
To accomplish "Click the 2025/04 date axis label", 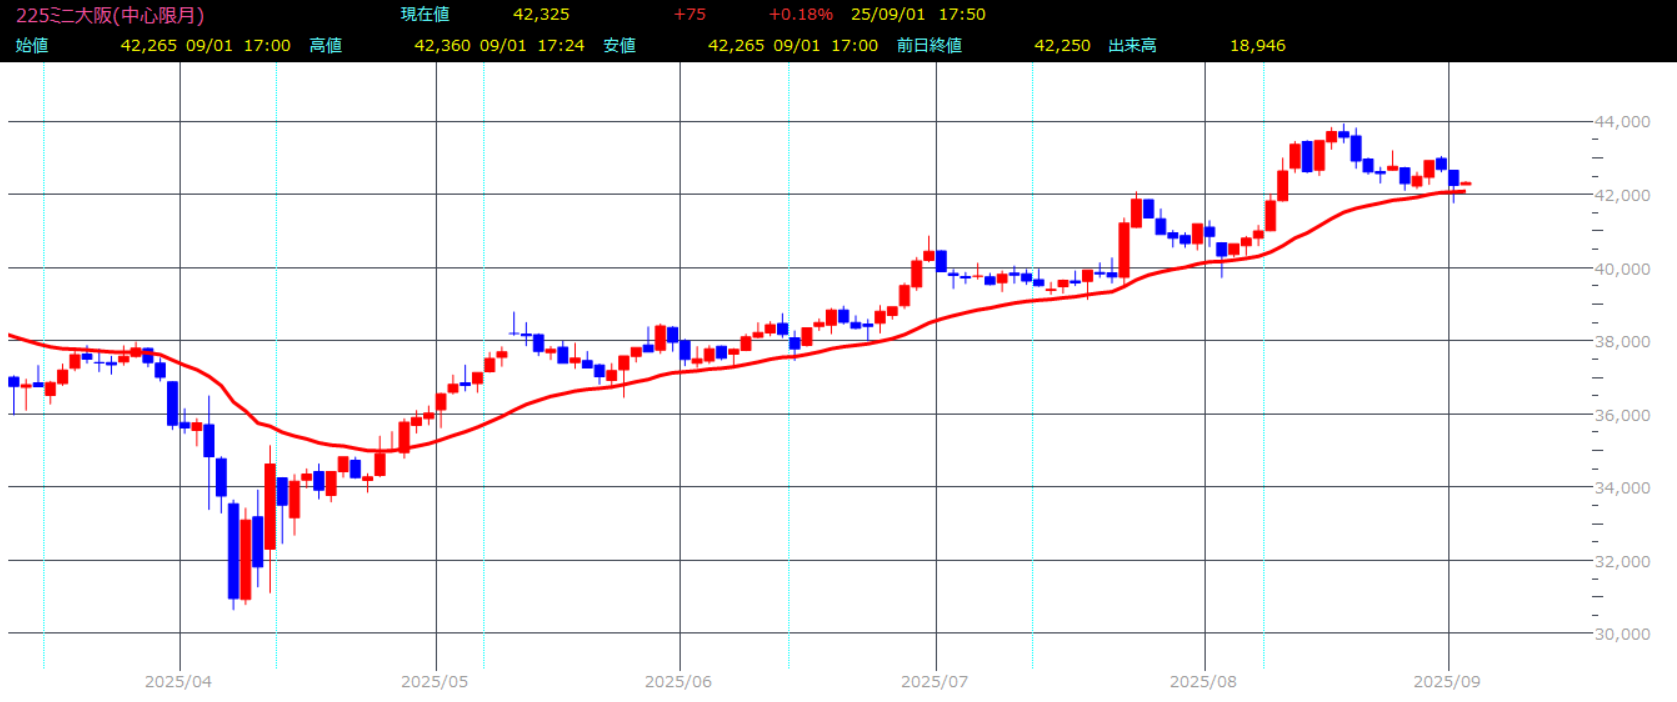I will click(x=178, y=682).
